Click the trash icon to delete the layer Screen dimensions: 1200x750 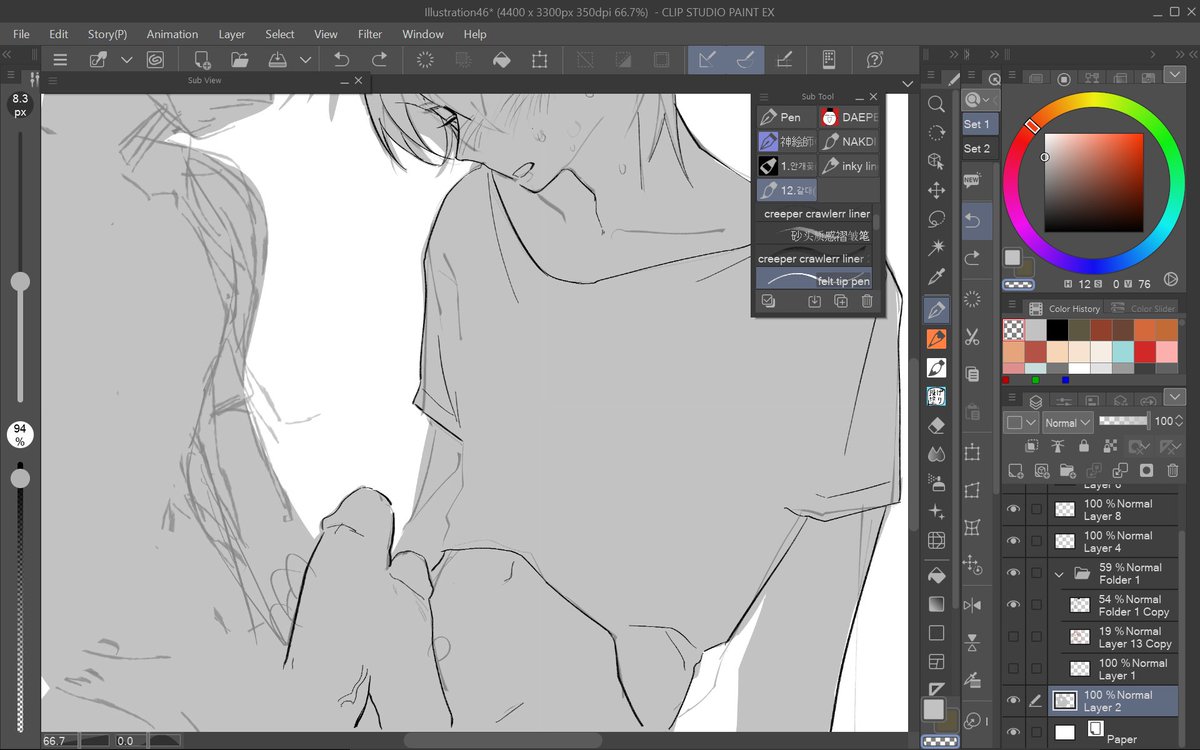pyautogui.click(x=1173, y=470)
